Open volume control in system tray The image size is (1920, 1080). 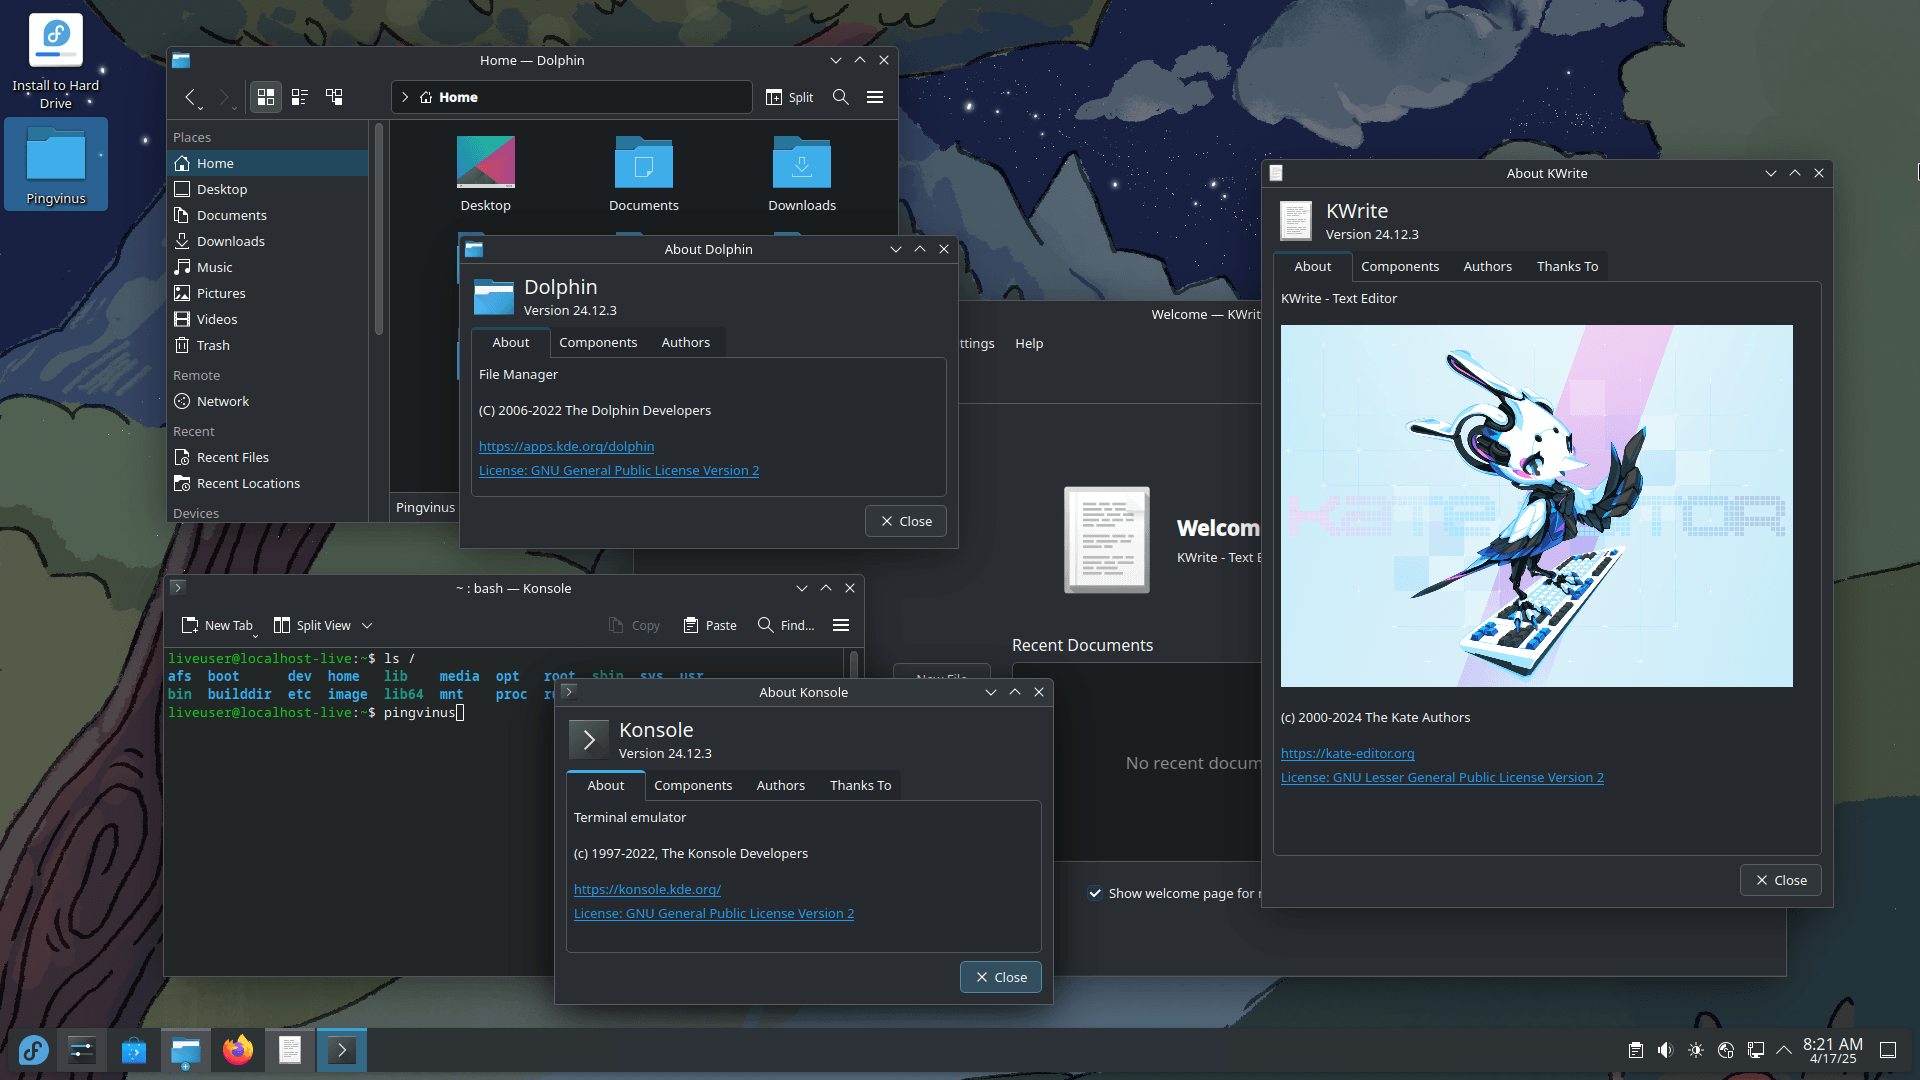click(x=1665, y=1050)
